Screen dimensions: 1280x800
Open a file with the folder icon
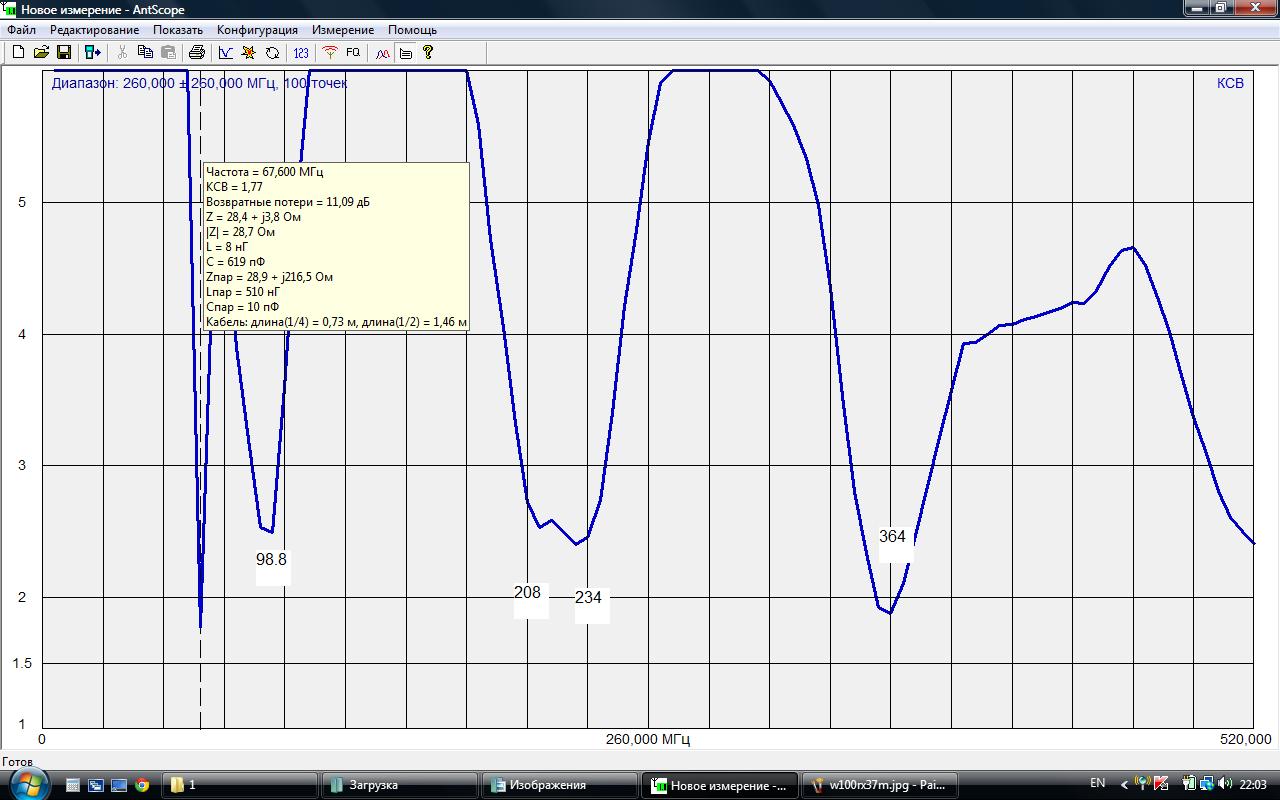coord(41,52)
